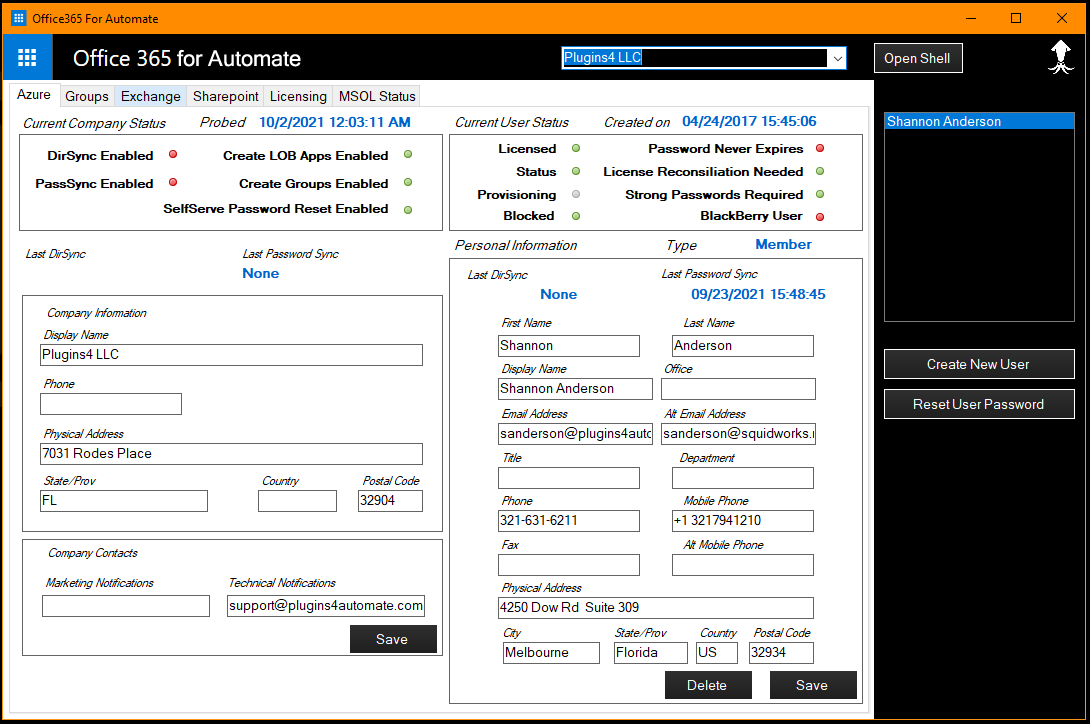This screenshot has width=1090, height=724.
Task: Select Shannon Anderson in the user list
Action: point(979,121)
